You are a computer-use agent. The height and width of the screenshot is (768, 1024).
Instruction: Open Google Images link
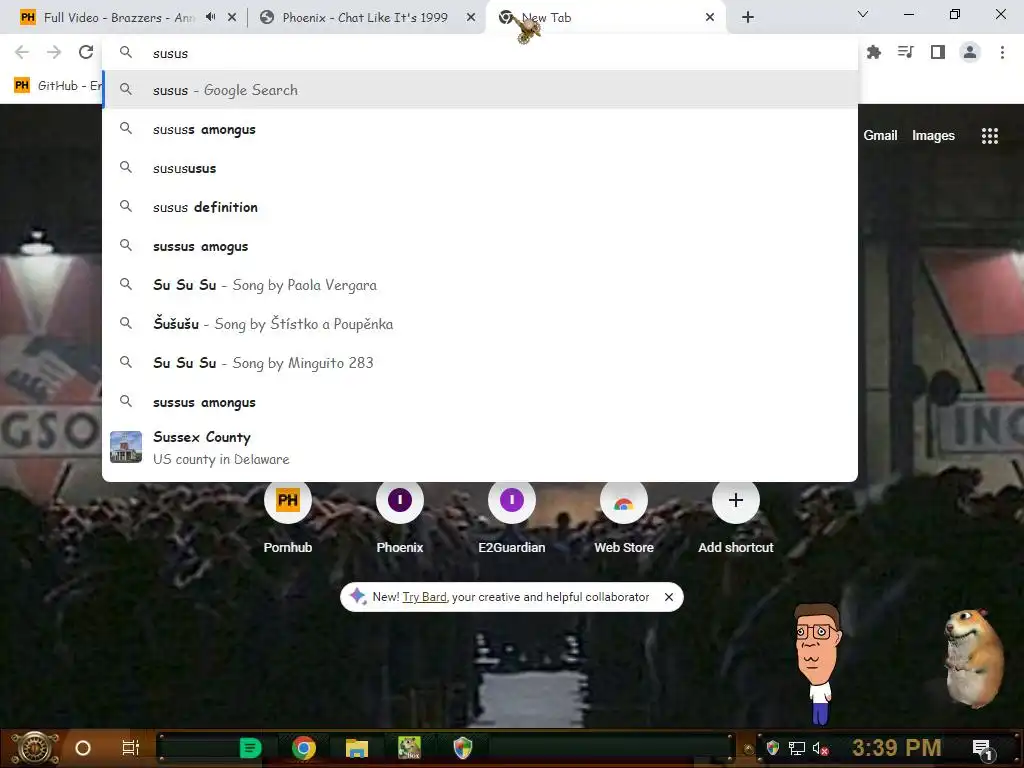tap(933, 135)
